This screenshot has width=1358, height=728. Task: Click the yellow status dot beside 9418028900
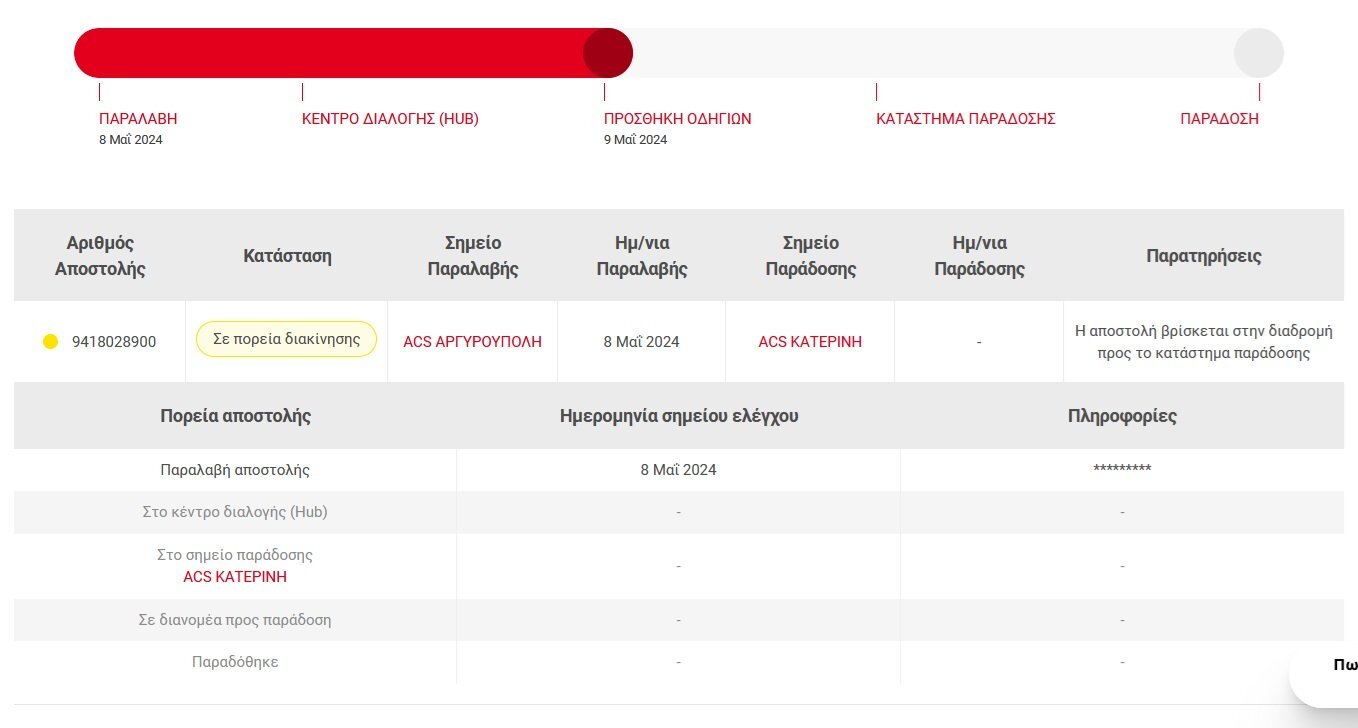[x=51, y=342]
